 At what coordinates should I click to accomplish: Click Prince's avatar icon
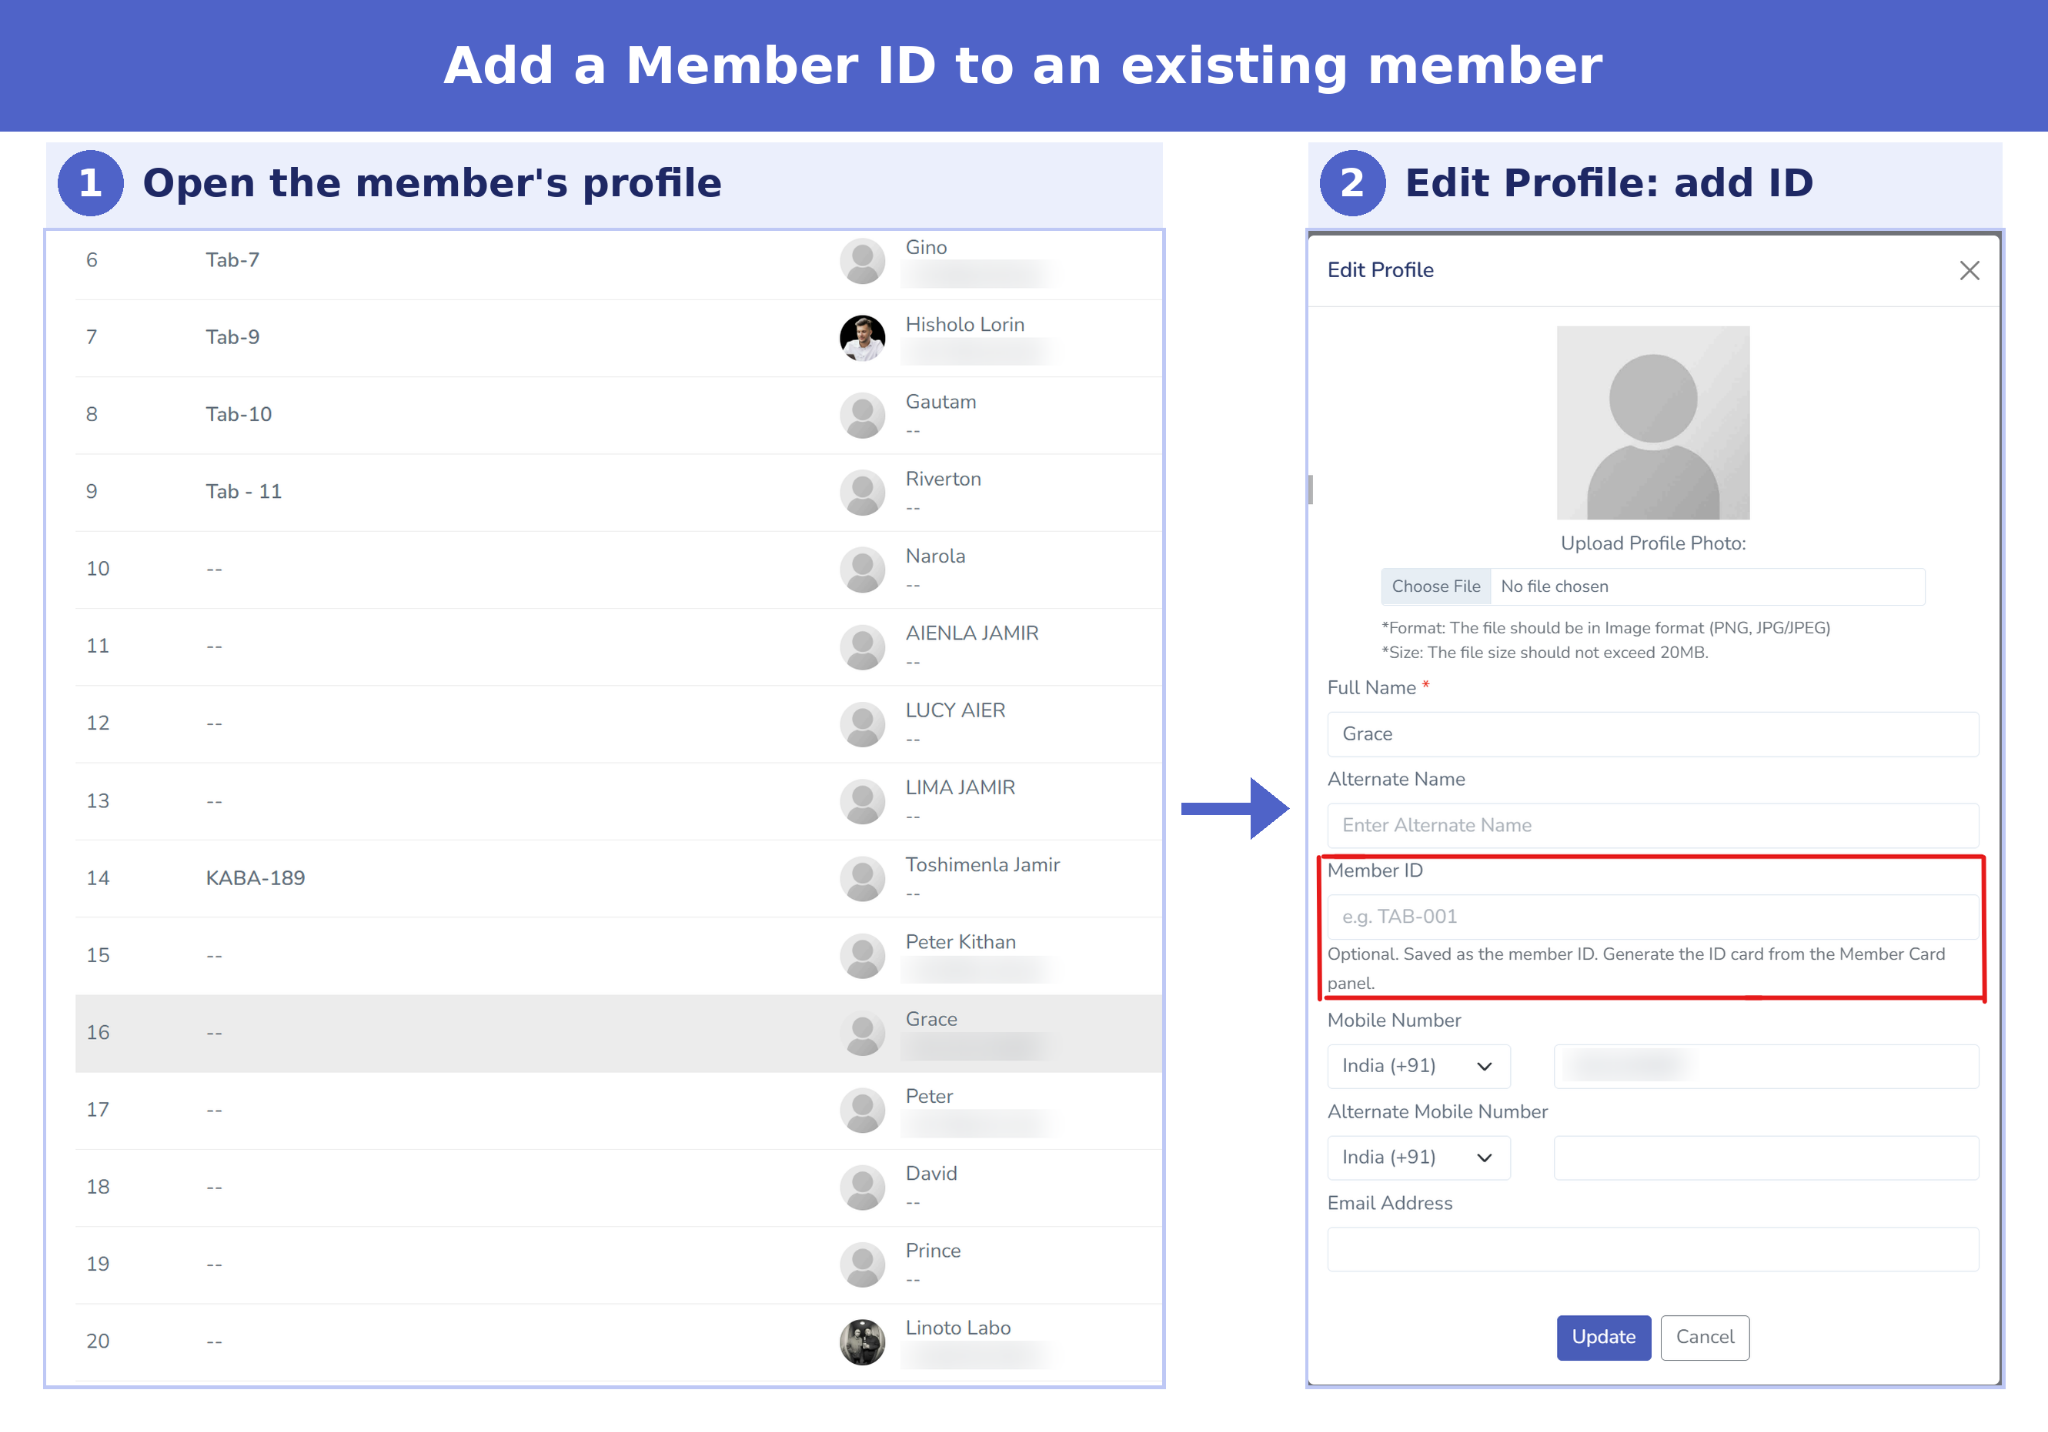point(862,1264)
